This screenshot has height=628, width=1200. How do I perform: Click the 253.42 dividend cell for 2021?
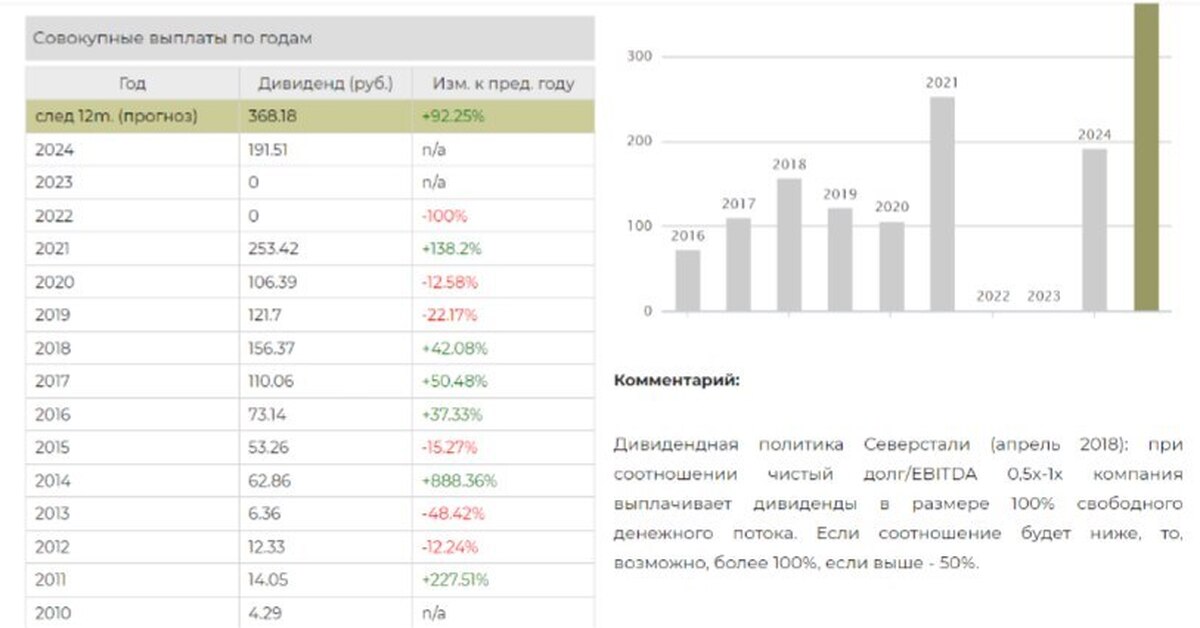coord(273,249)
